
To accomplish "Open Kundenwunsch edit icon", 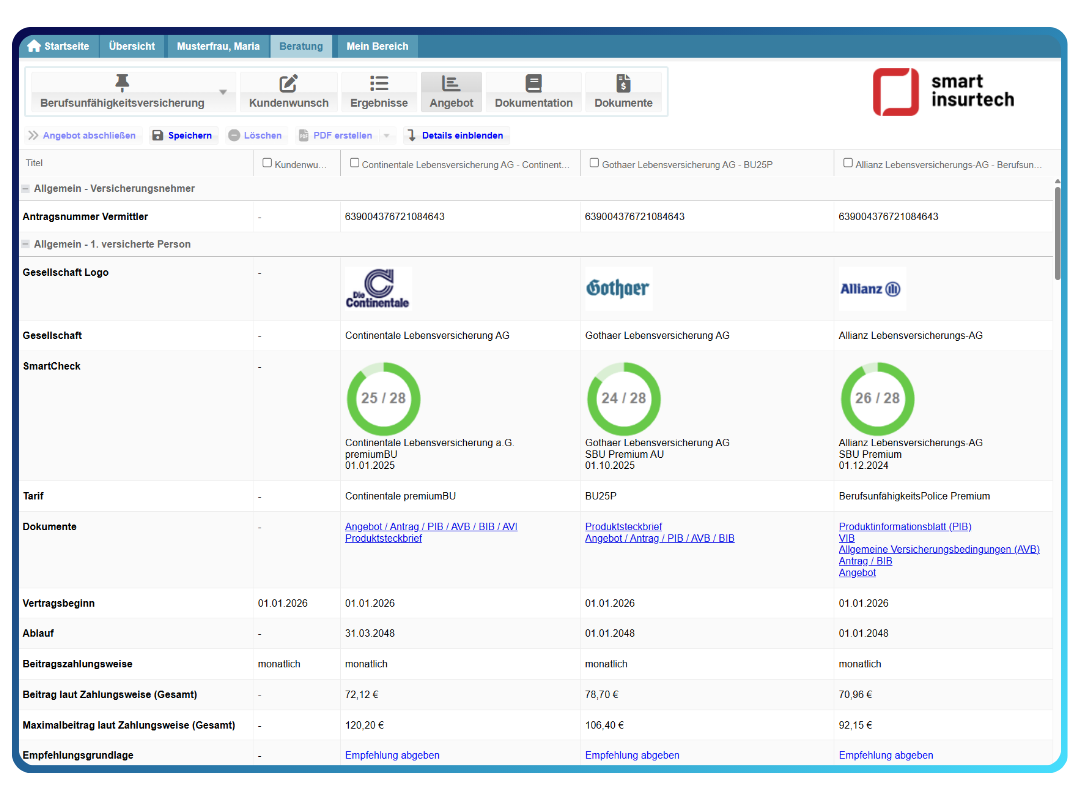I will click(289, 84).
